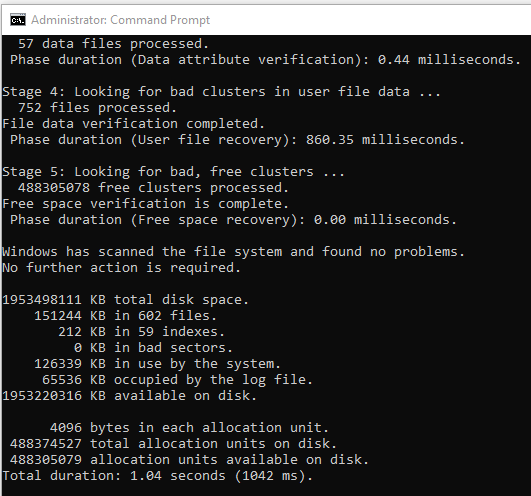Click the '65536 KB occupied by log file' line
The height and width of the screenshot is (496, 531).
tap(177, 380)
